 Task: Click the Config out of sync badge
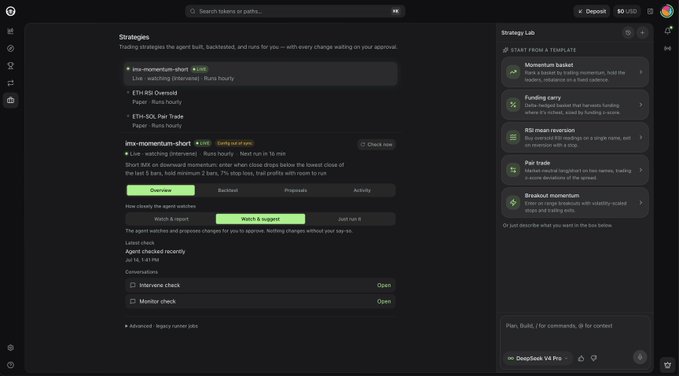pyautogui.click(x=235, y=143)
